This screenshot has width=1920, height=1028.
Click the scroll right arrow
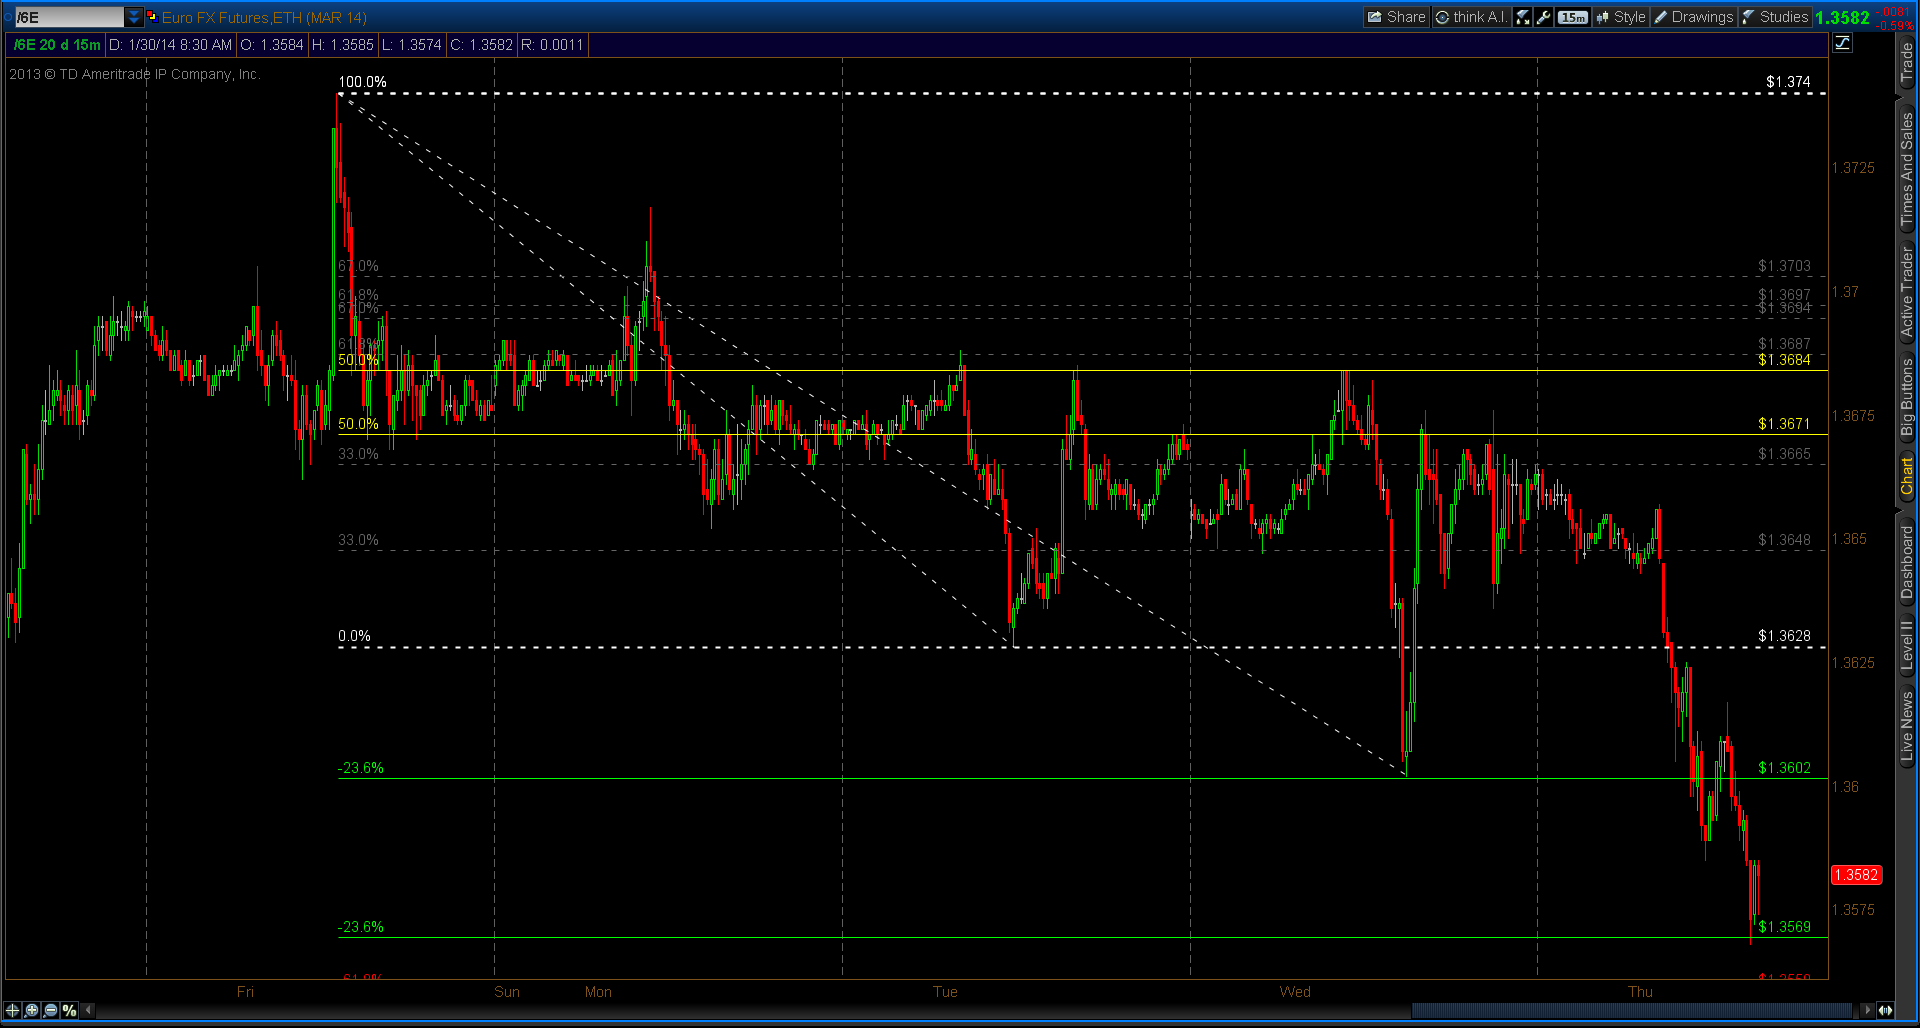point(1866,1010)
